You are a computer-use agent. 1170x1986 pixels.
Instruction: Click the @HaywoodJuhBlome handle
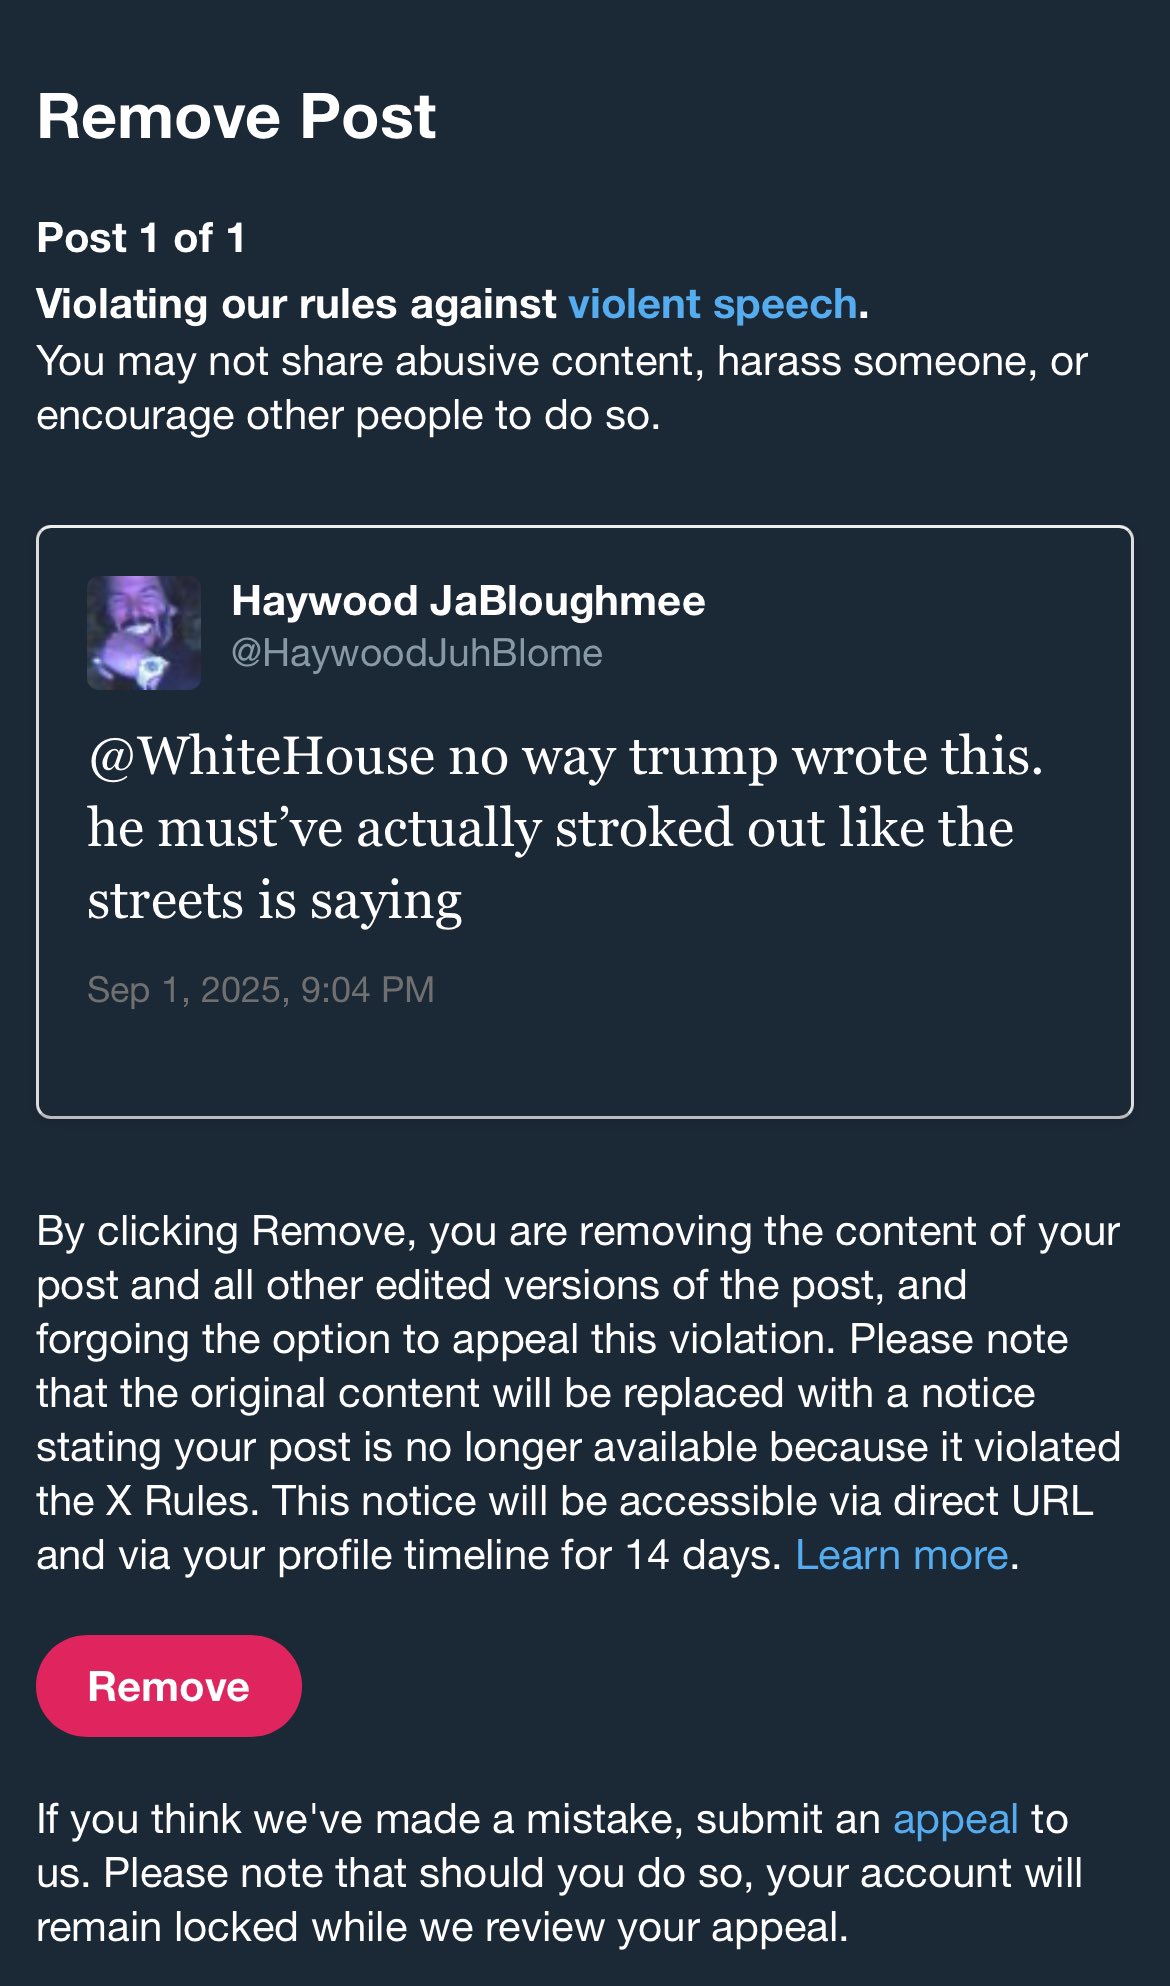[417, 653]
